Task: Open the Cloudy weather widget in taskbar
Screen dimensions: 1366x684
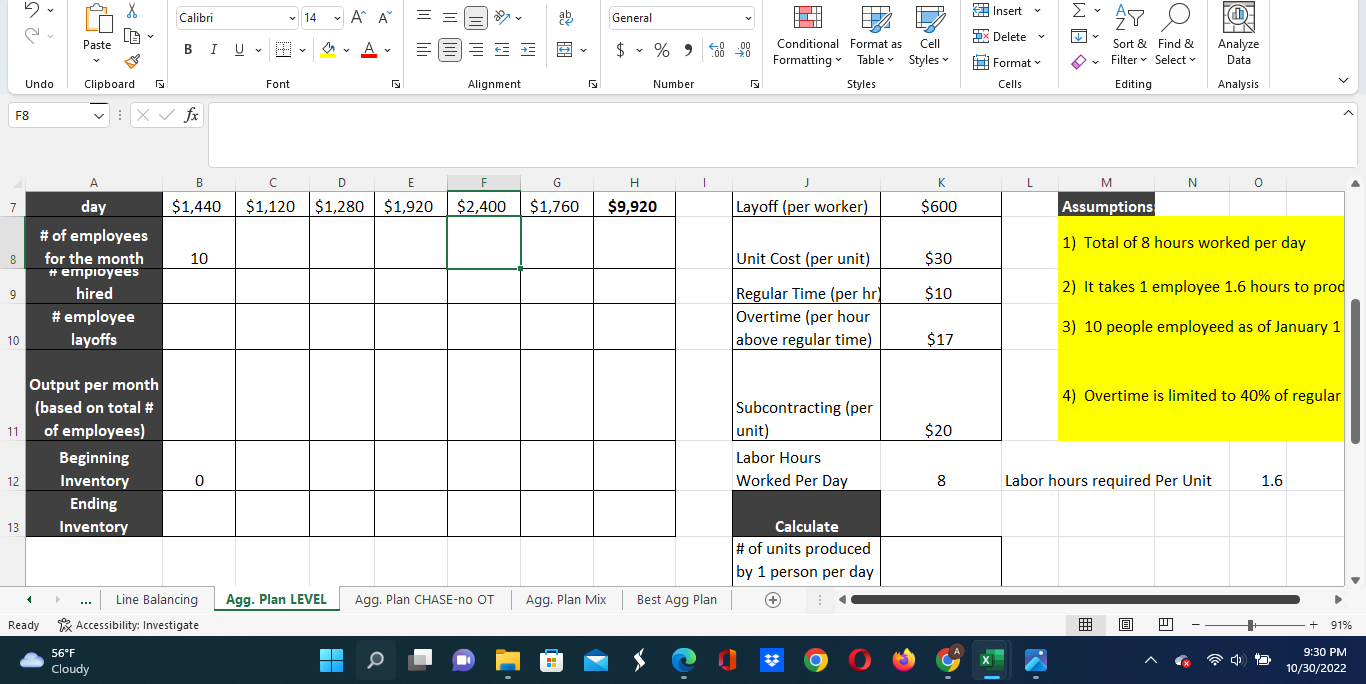Action: tap(55, 660)
